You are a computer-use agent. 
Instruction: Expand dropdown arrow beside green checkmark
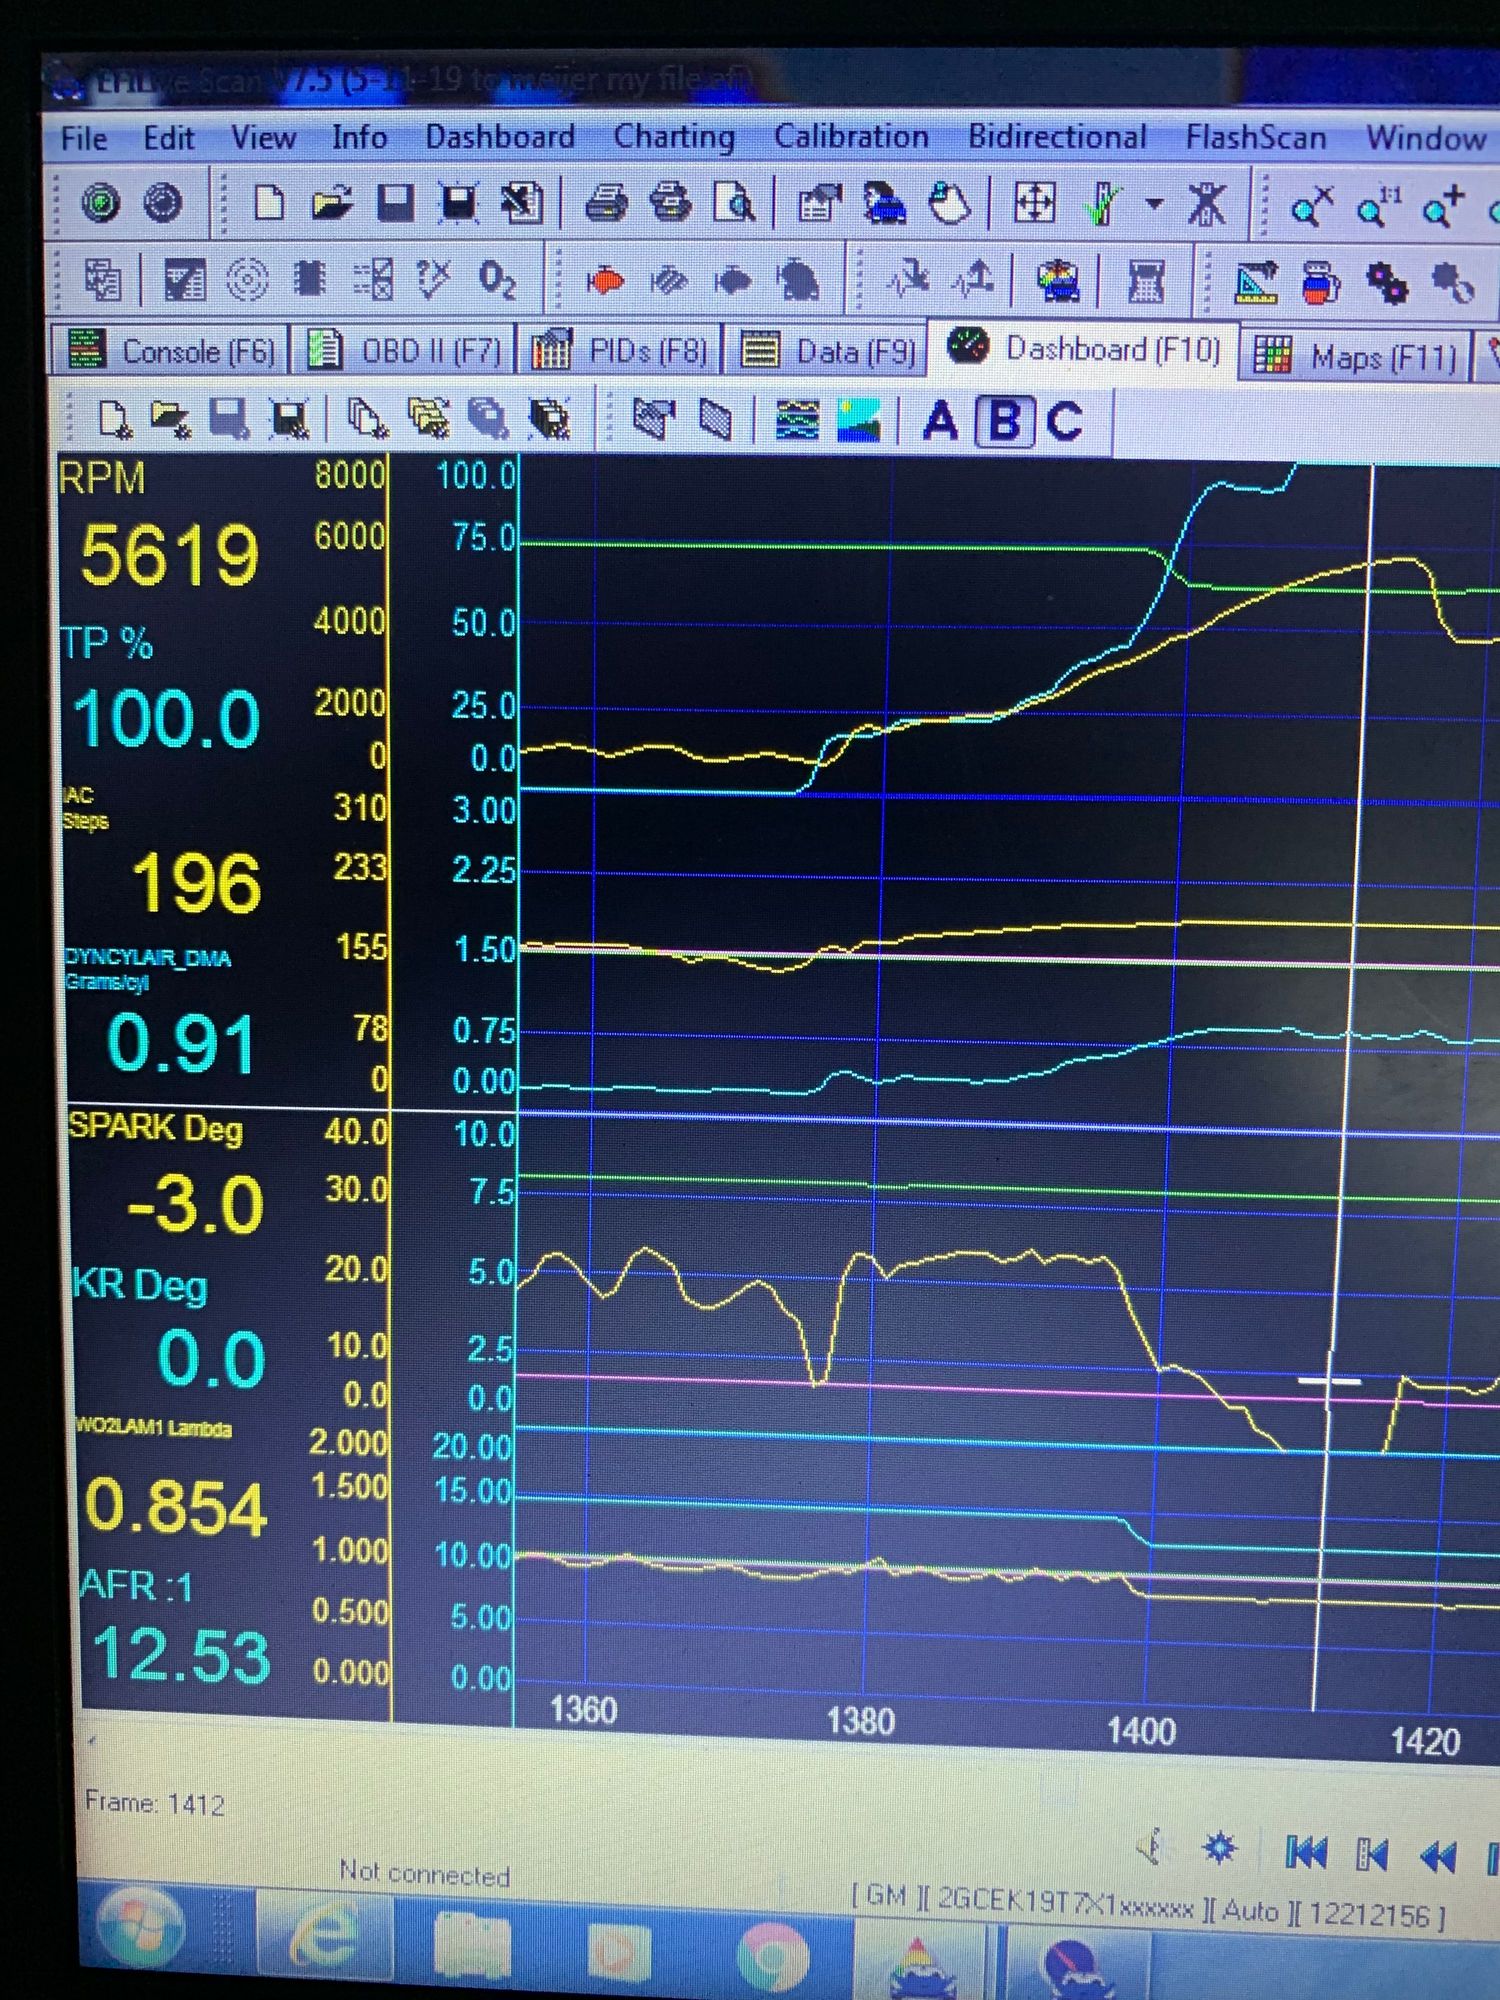1154,204
